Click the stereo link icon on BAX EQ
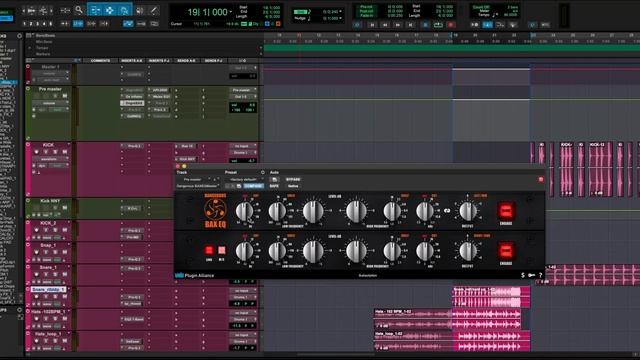 tap(447, 211)
